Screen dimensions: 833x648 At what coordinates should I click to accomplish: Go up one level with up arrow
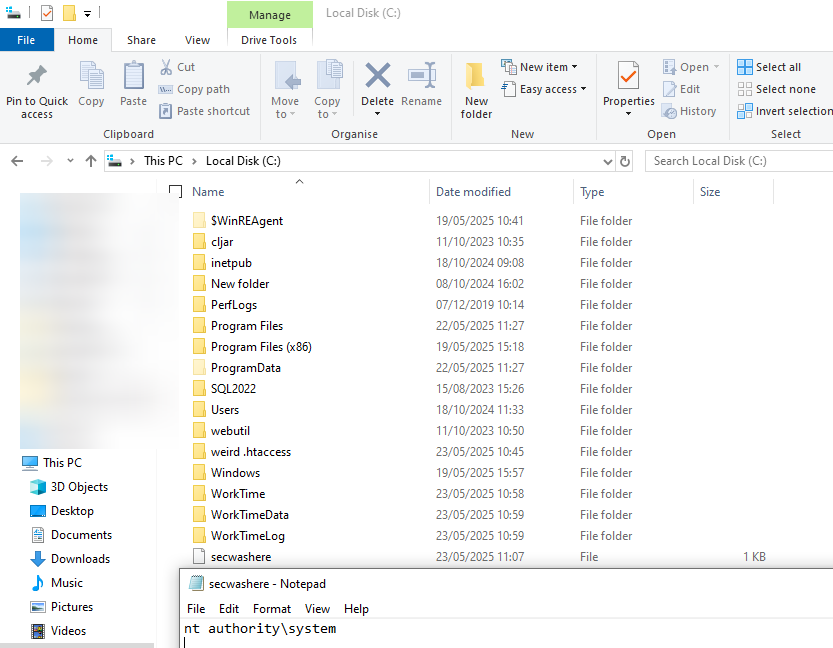tap(91, 161)
